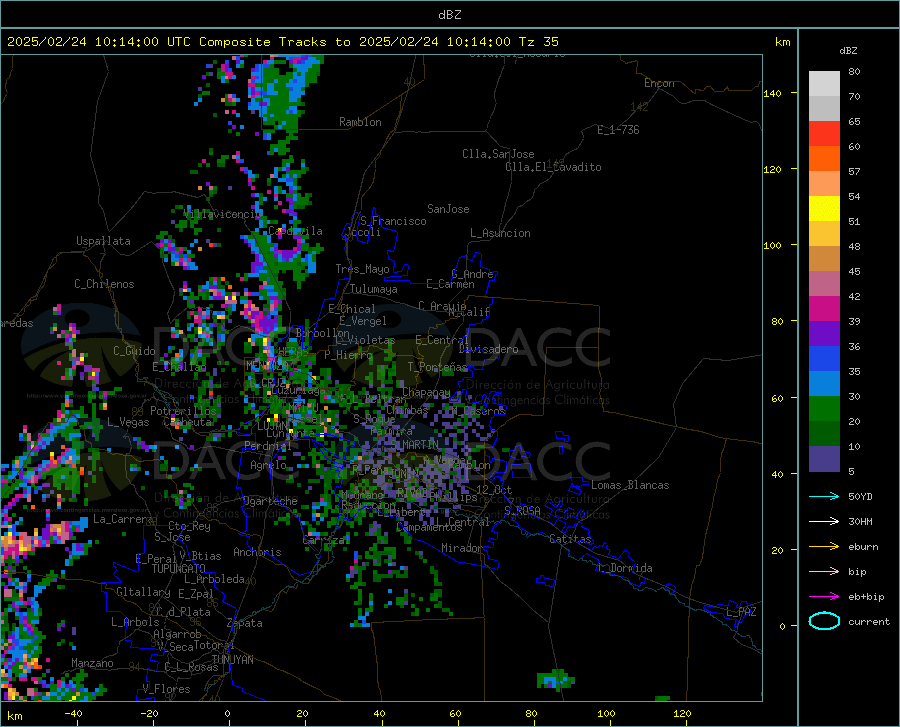This screenshot has width=900, height=727.
Task: Click the Encon map label
Action: (659, 83)
